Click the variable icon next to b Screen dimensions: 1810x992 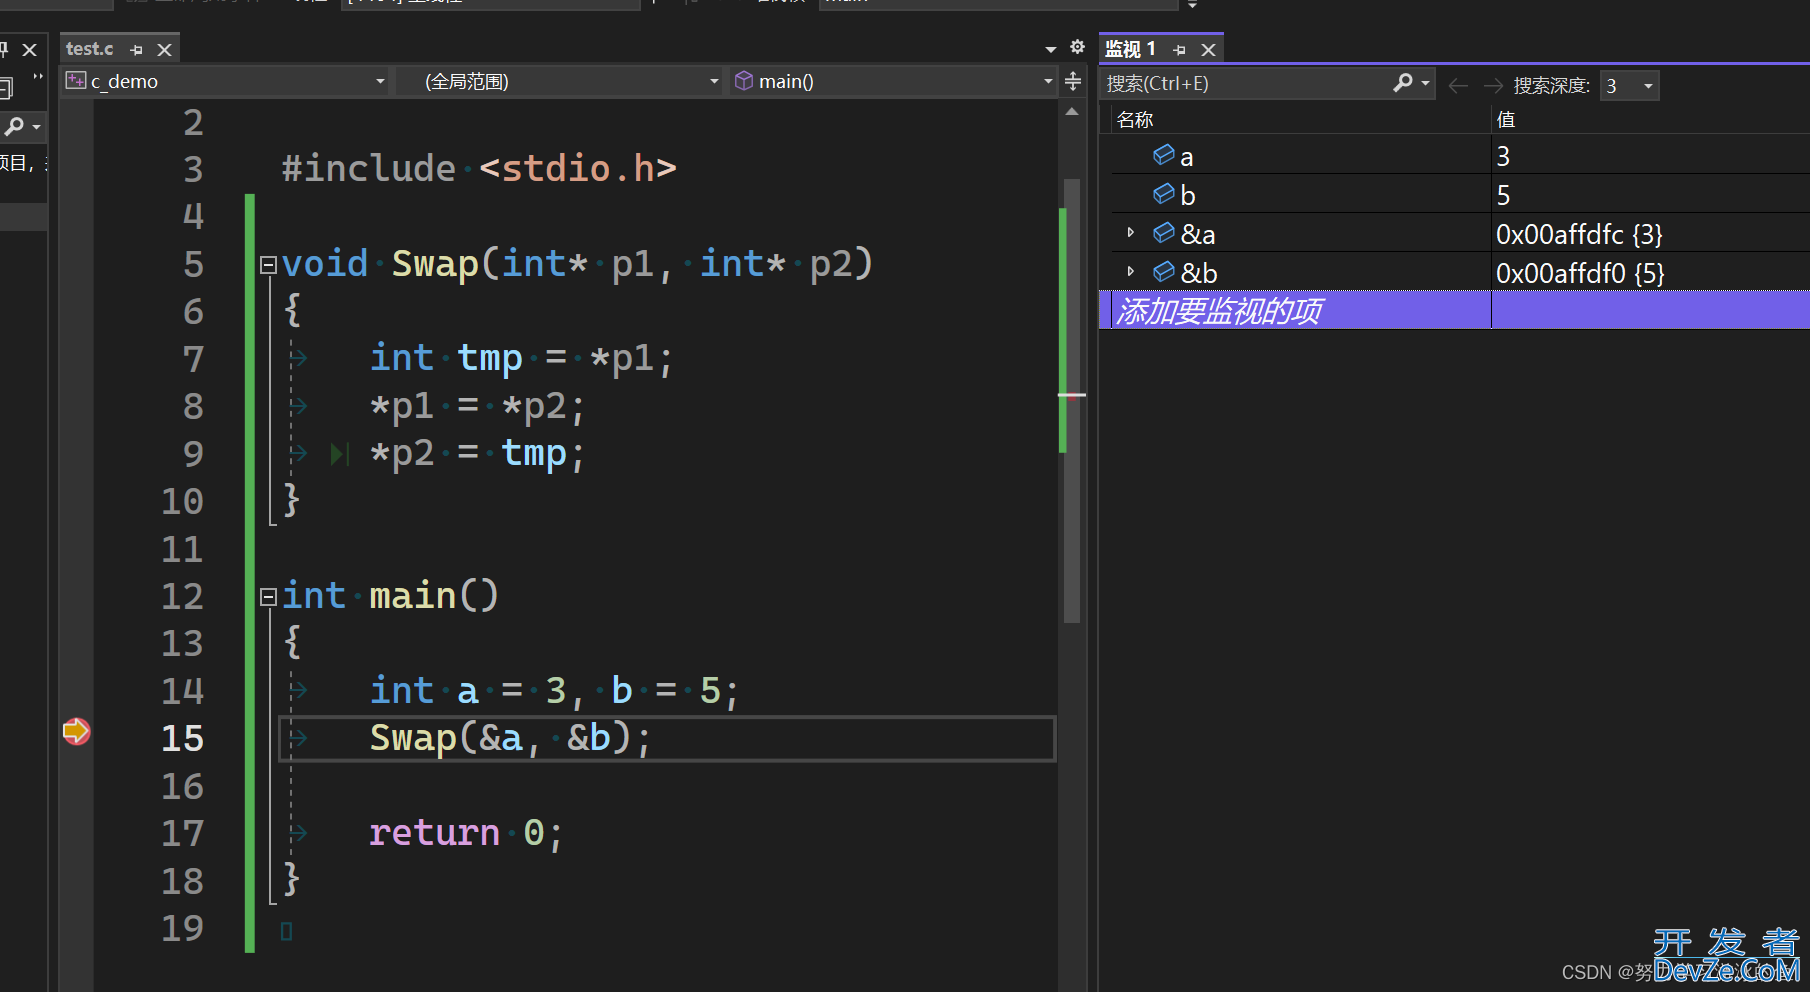point(1164,194)
